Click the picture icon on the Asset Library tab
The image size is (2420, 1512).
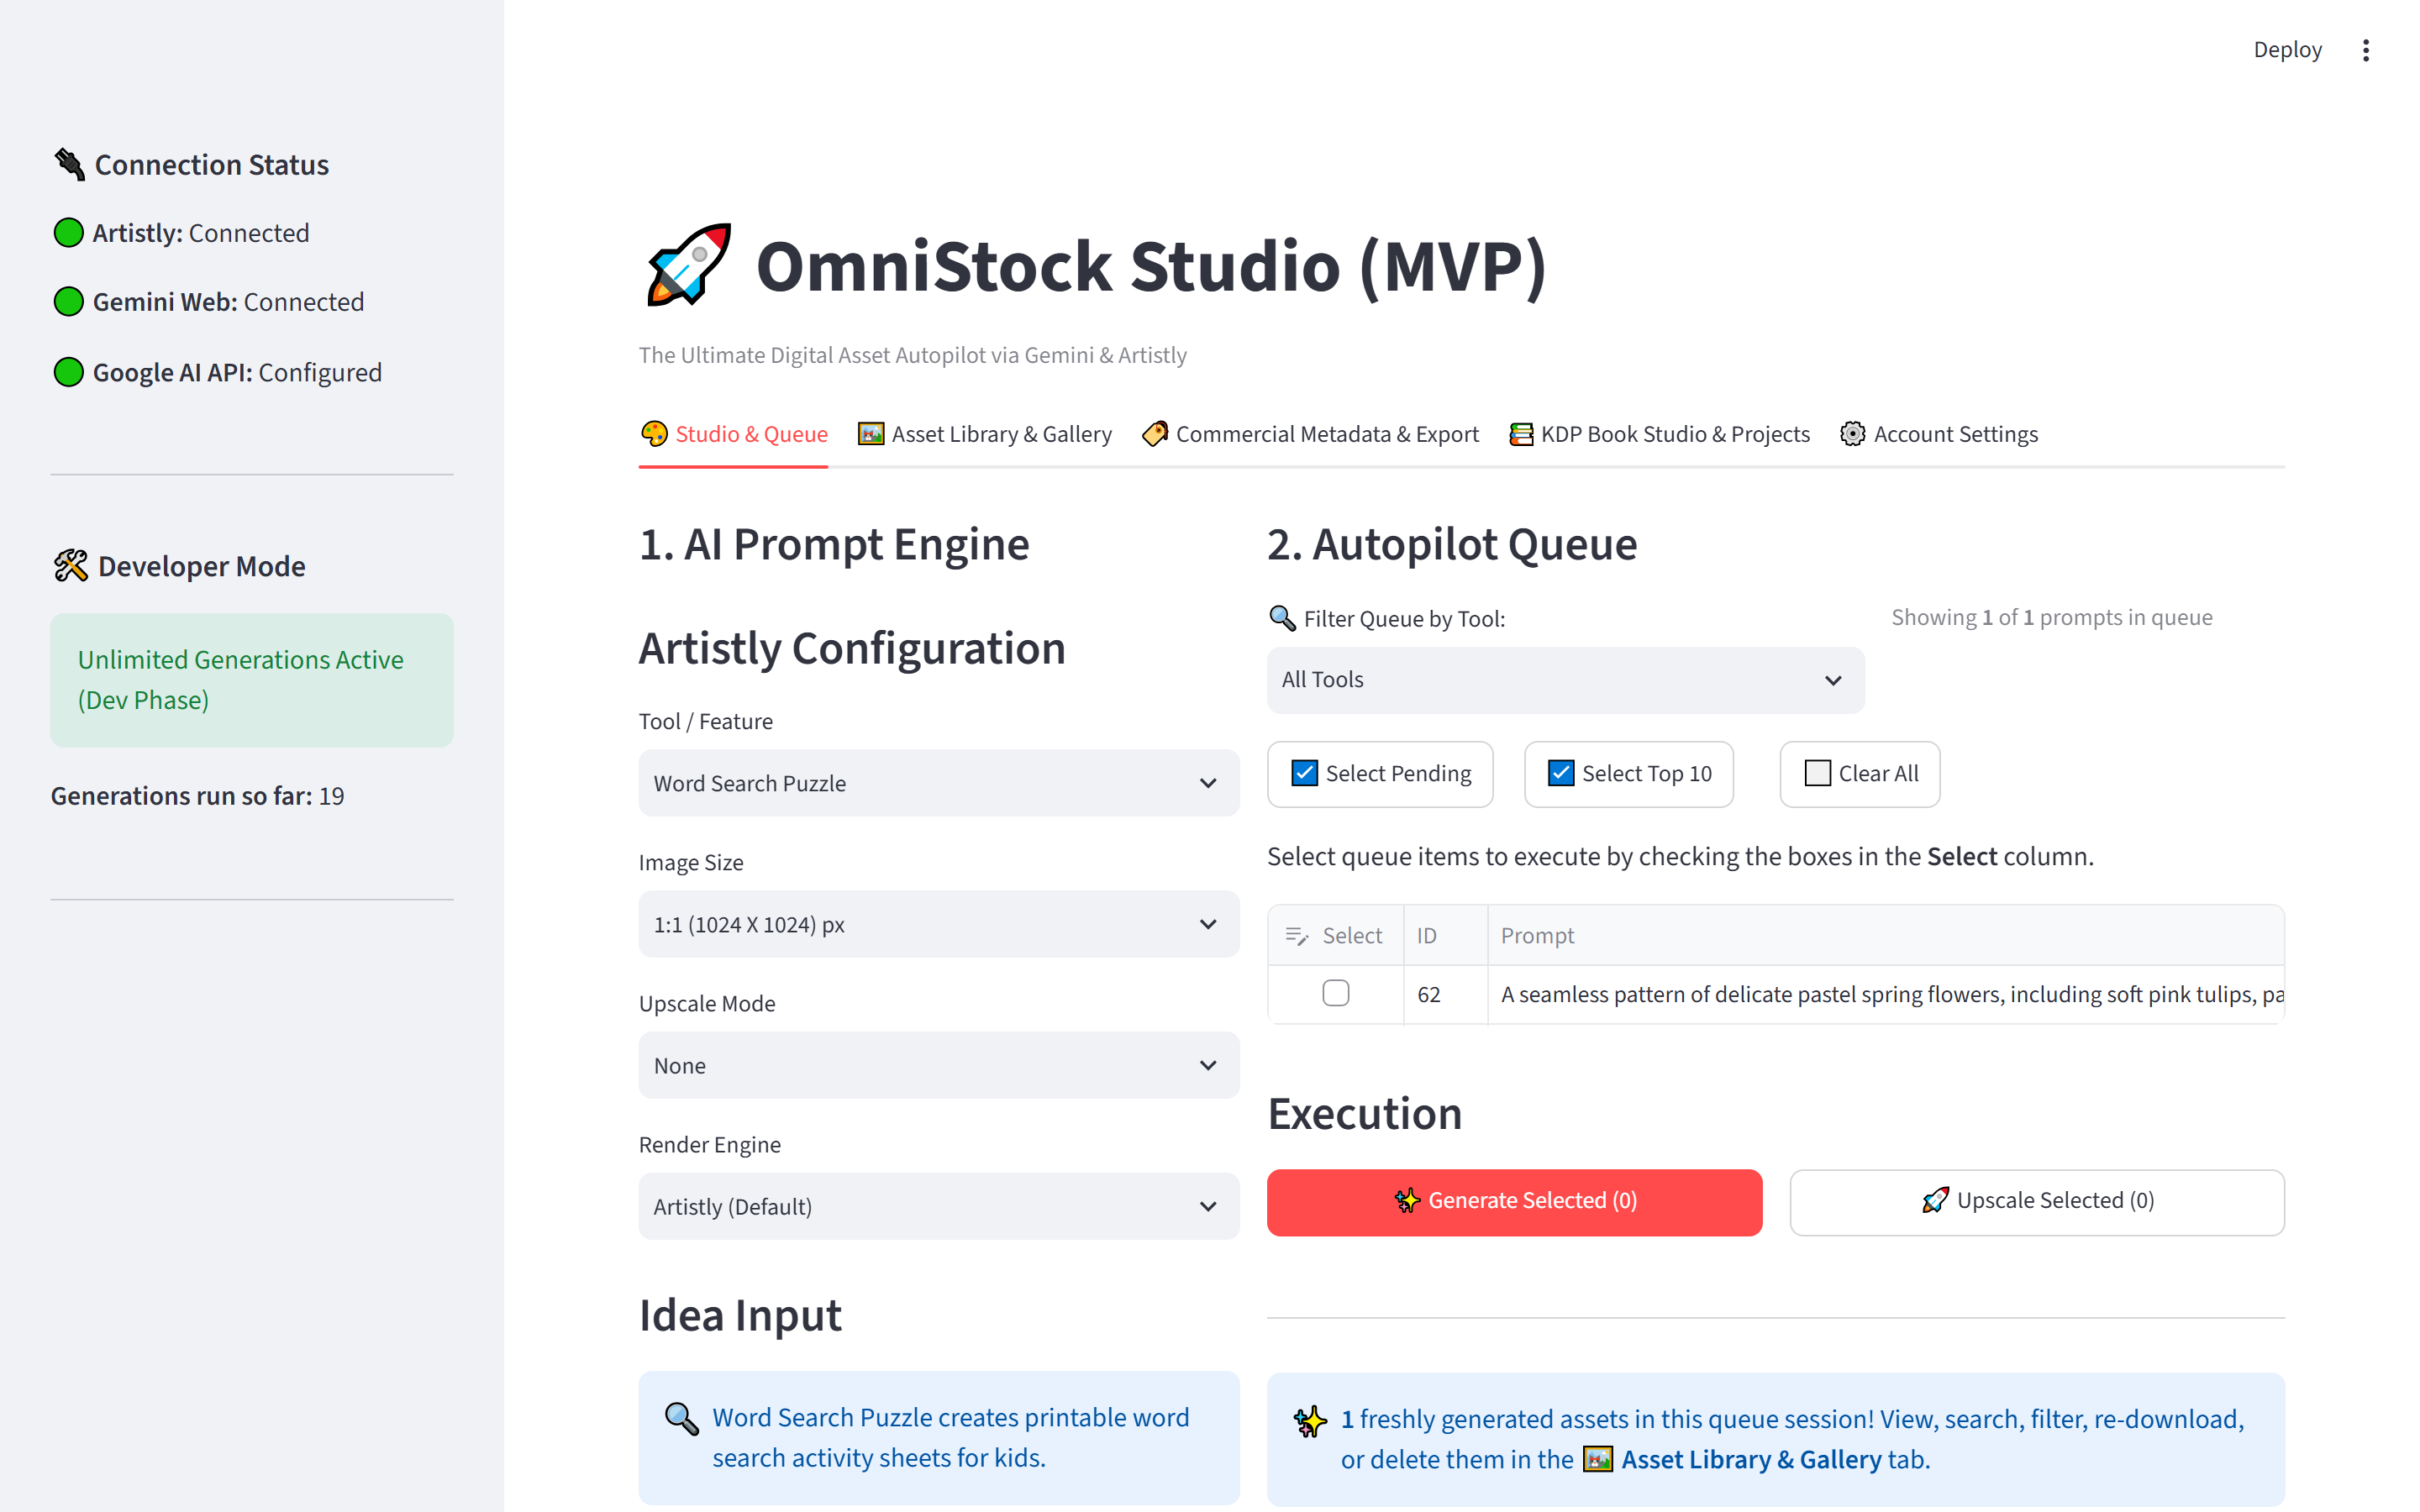tap(871, 434)
